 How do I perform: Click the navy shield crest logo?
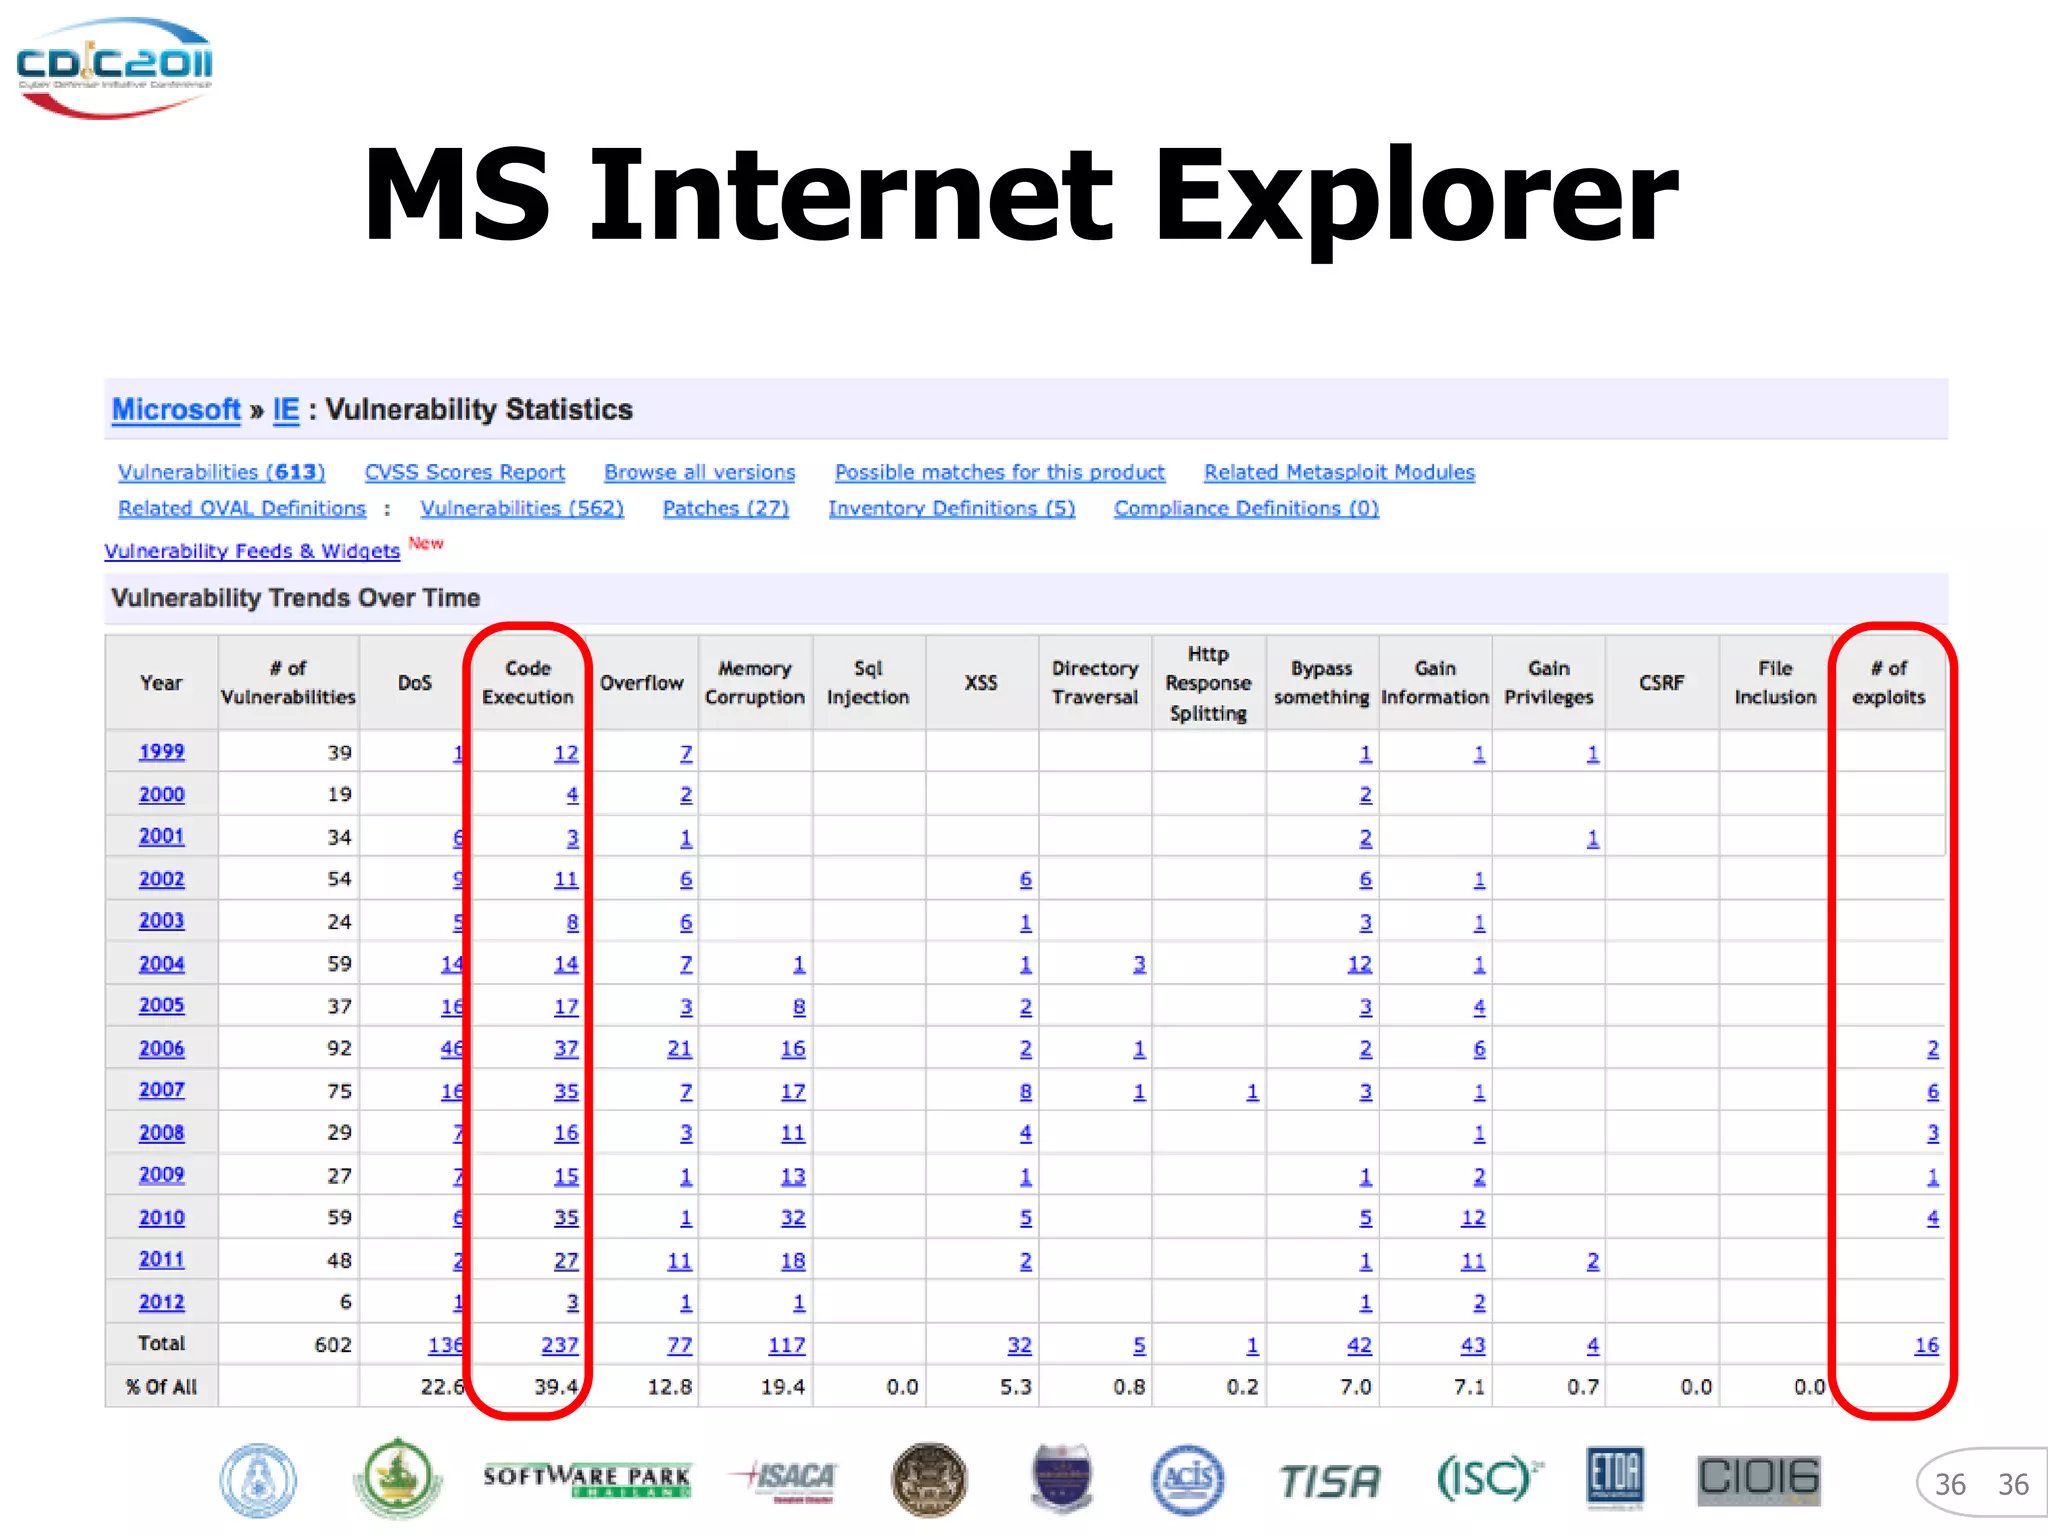tap(1062, 1478)
